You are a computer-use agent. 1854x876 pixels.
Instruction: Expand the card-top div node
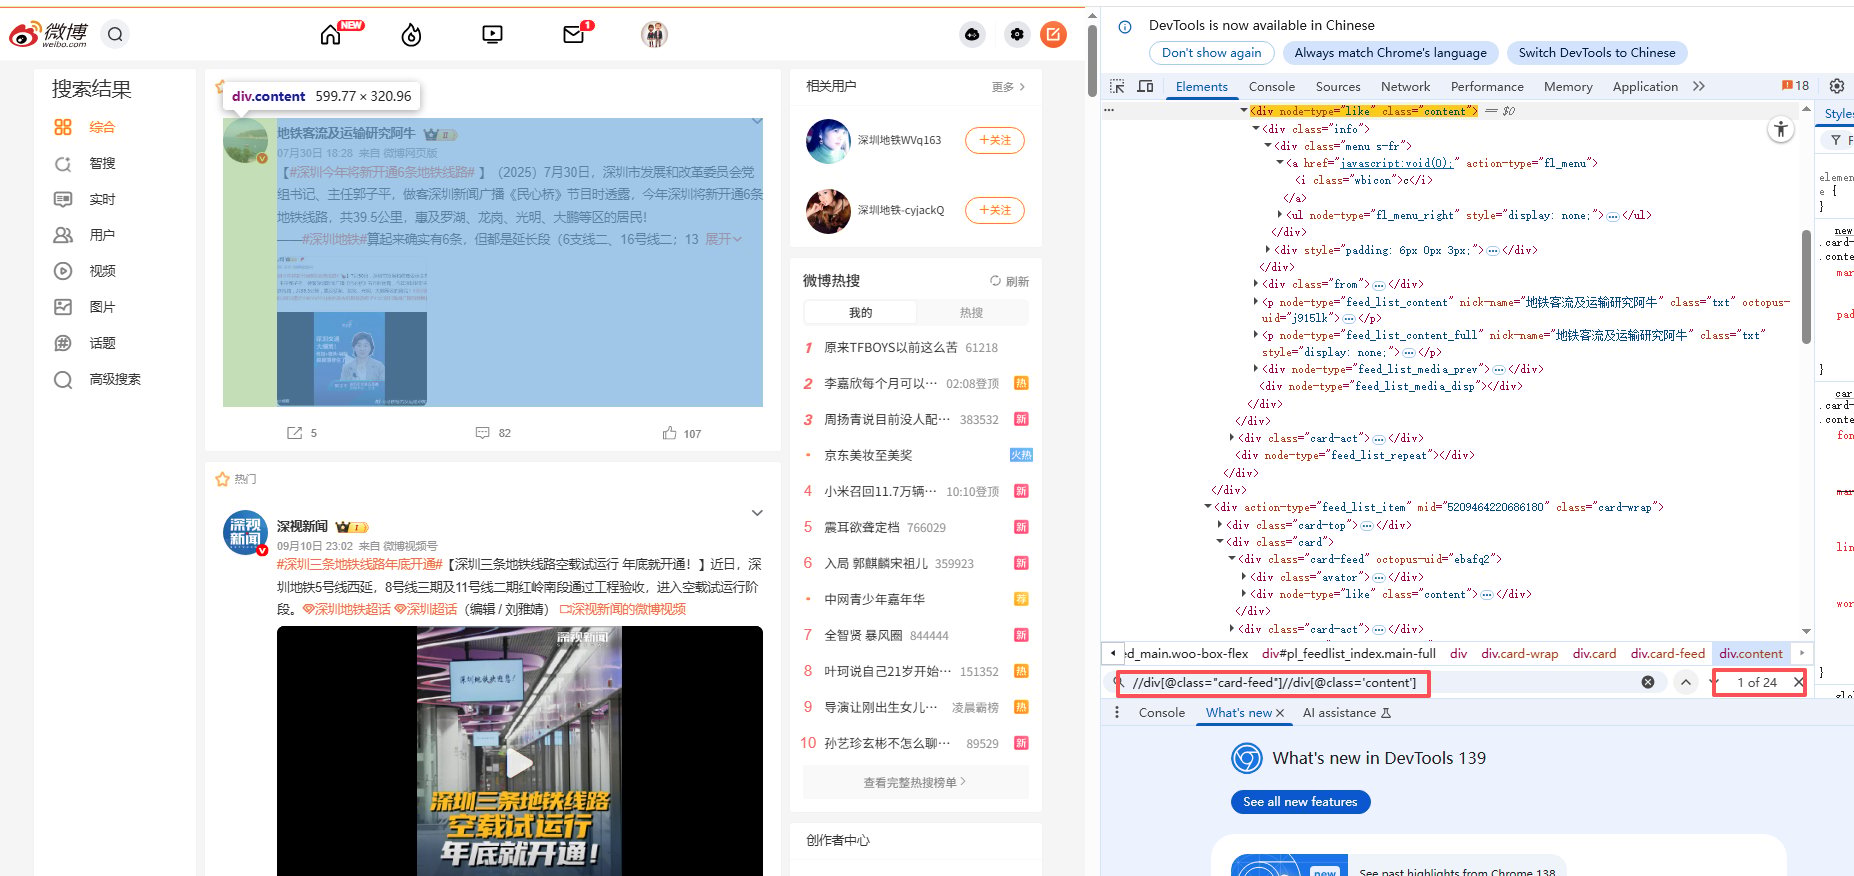[x=1220, y=525]
